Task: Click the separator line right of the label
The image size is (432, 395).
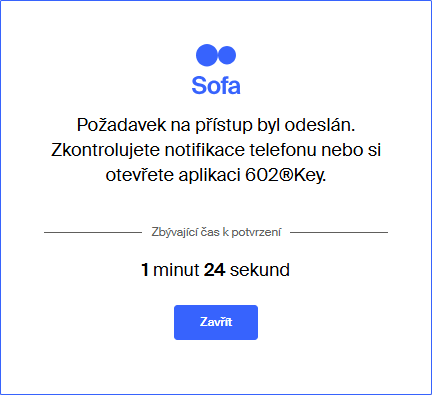Action: 339,232
